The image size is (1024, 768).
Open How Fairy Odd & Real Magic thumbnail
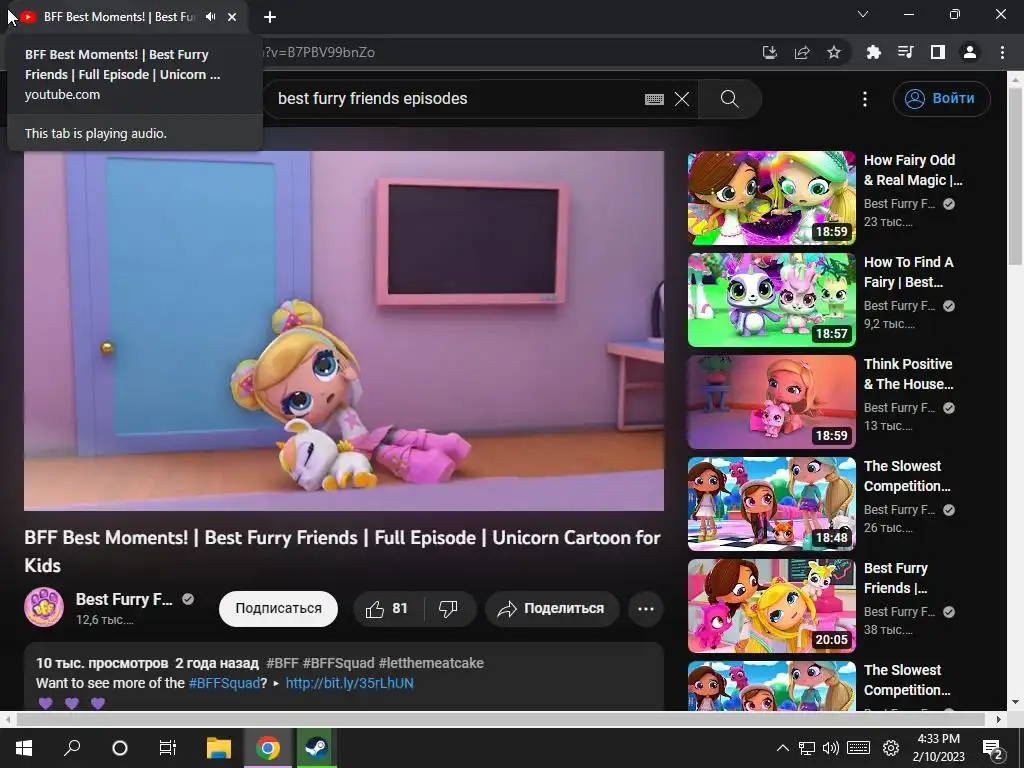(771, 198)
